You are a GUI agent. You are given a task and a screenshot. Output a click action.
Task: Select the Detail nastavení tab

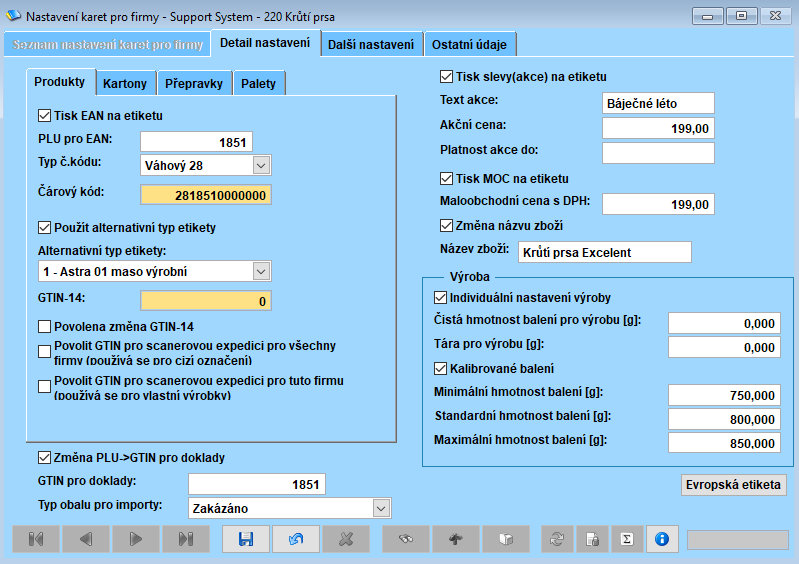click(x=265, y=43)
